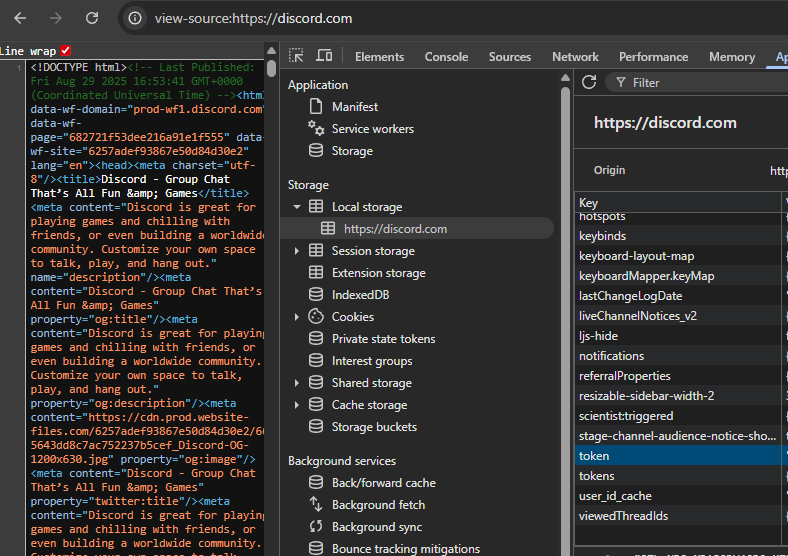Open Manifest in Application section

click(x=354, y=107)
